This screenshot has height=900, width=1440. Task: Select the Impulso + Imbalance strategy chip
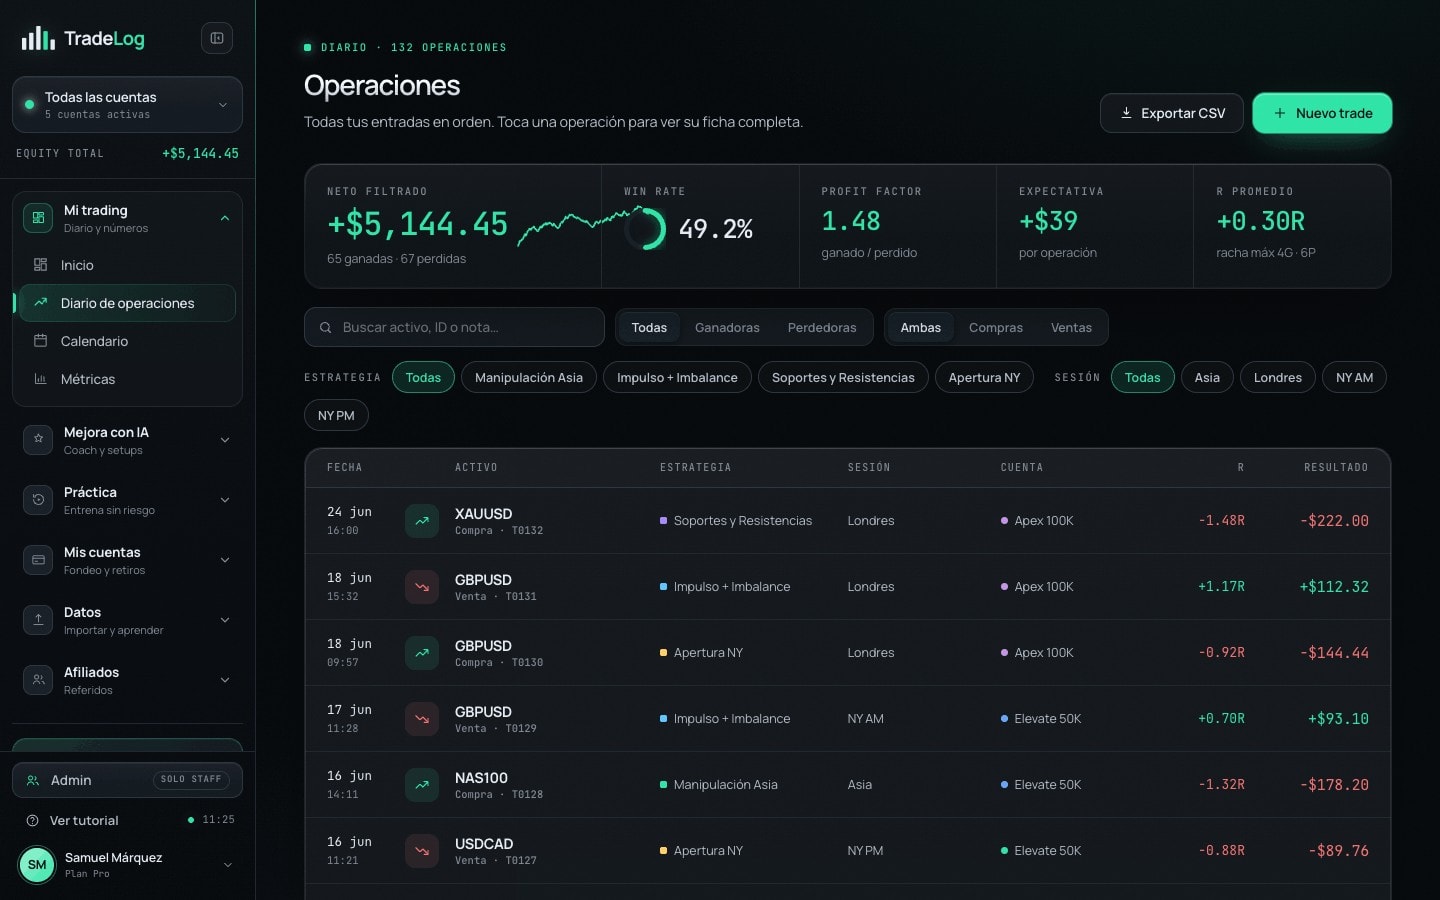pyautogui.click(x=677, y=378)
